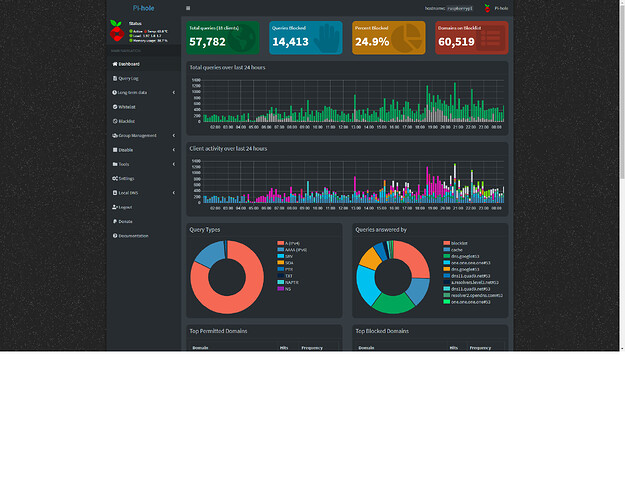Click the clock icon beside Long-term data
This screenshot has width=625, height=500.
(x=114, y=93)
